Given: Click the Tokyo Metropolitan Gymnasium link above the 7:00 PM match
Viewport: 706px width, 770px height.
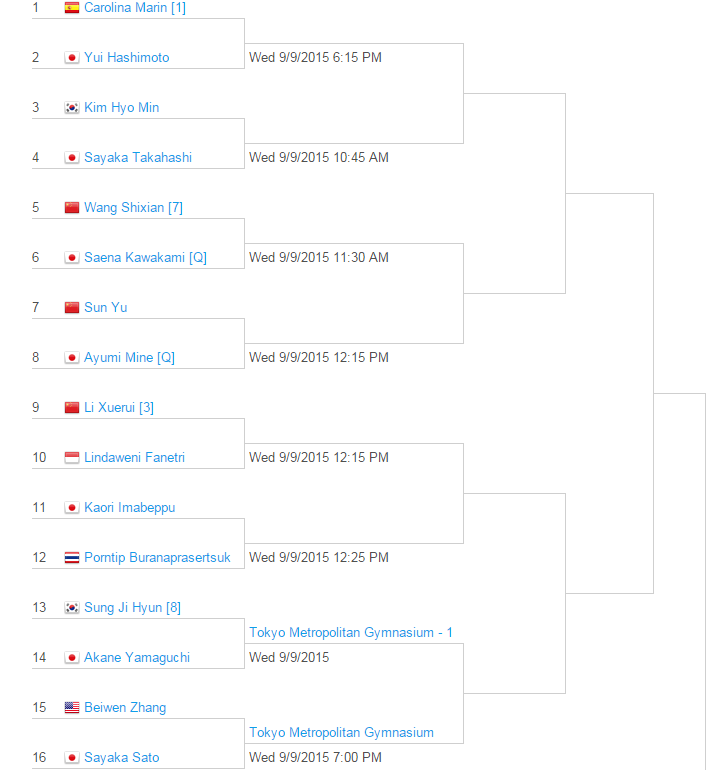Looking at the screenshot, I should [x=341, y=733].
